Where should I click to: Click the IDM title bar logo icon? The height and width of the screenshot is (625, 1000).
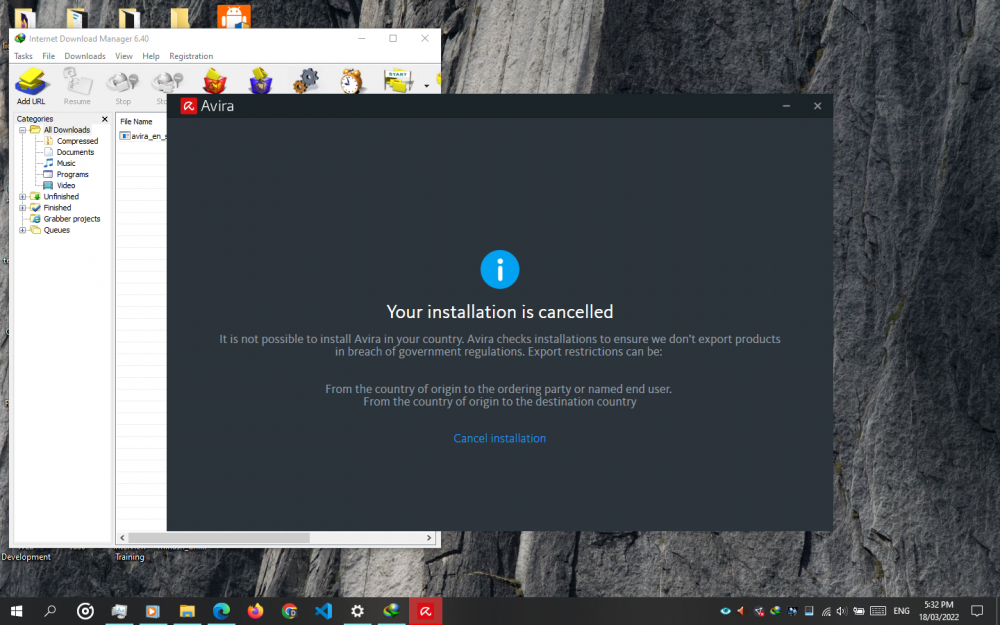click(x=20, y=38)
